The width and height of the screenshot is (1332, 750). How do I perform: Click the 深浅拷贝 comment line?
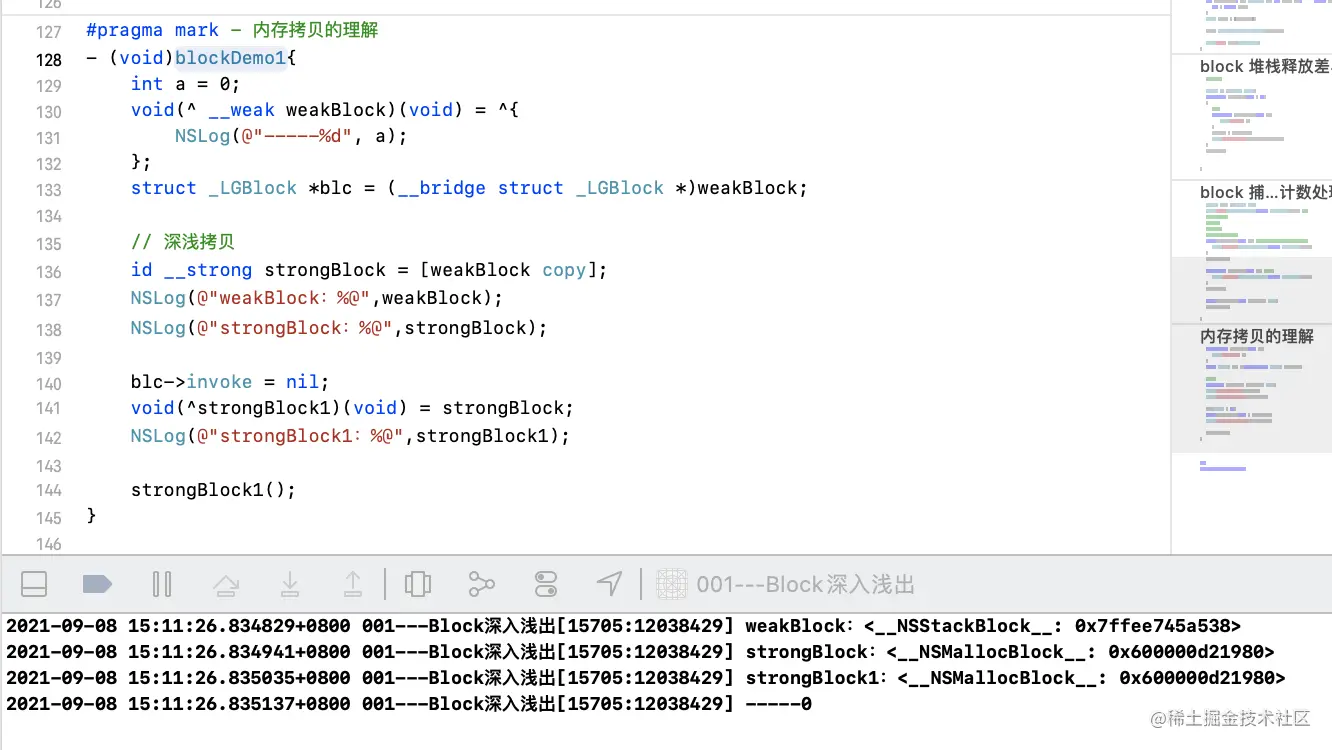182,242
